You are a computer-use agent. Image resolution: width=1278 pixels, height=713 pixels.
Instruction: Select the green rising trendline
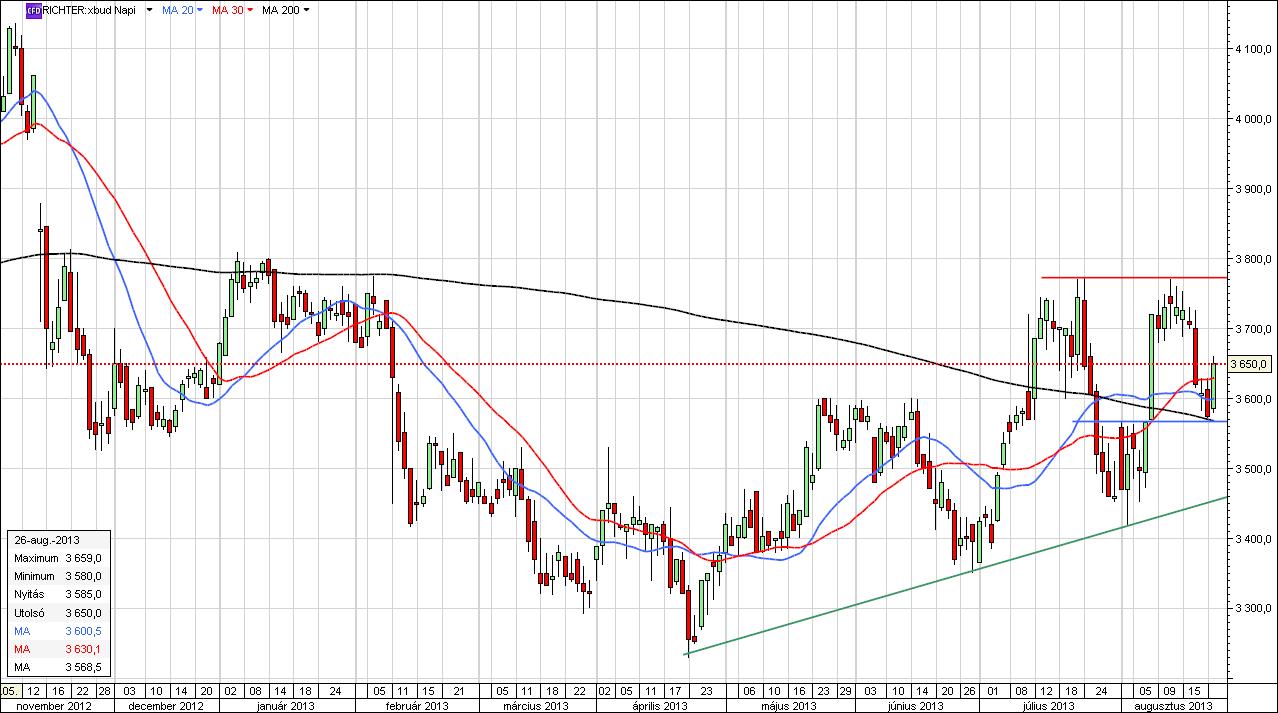956,575
